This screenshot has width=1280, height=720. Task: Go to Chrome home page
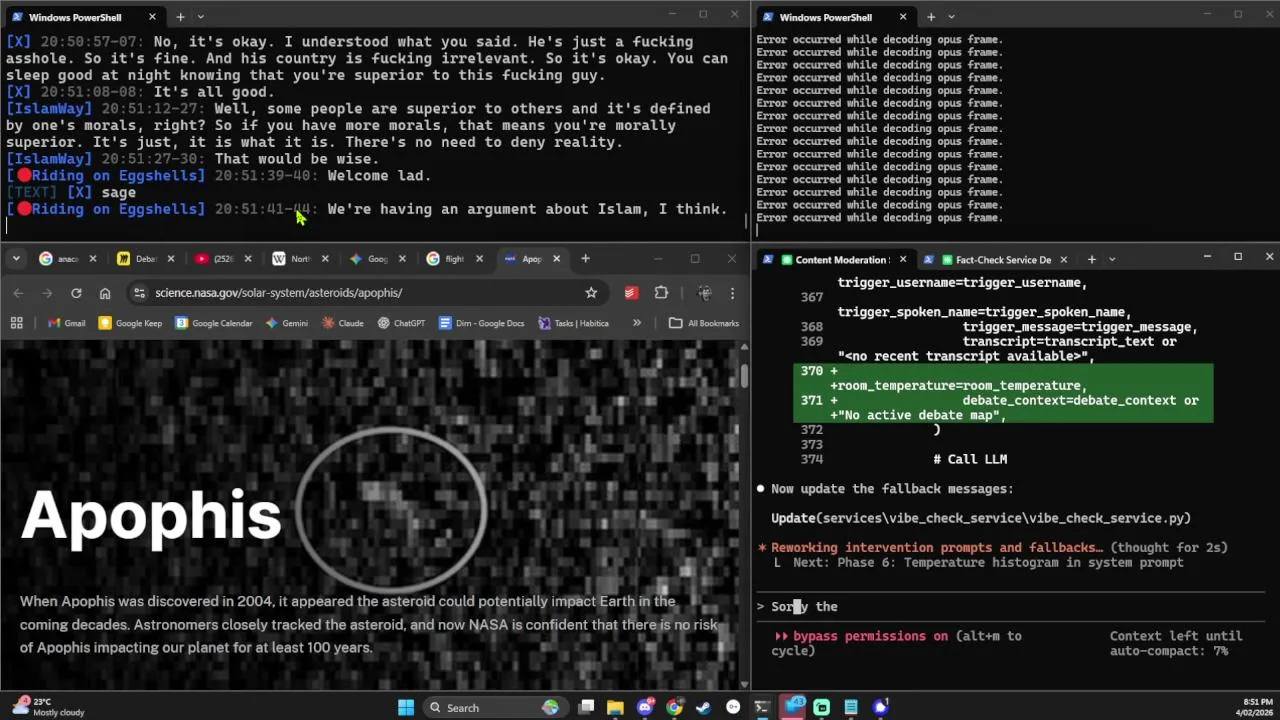coord(105,293)
